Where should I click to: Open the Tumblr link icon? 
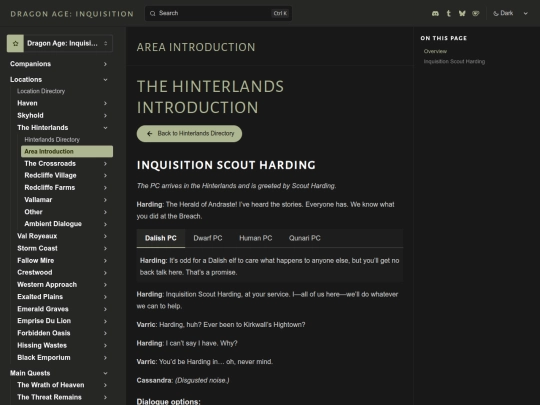point(448,13)
